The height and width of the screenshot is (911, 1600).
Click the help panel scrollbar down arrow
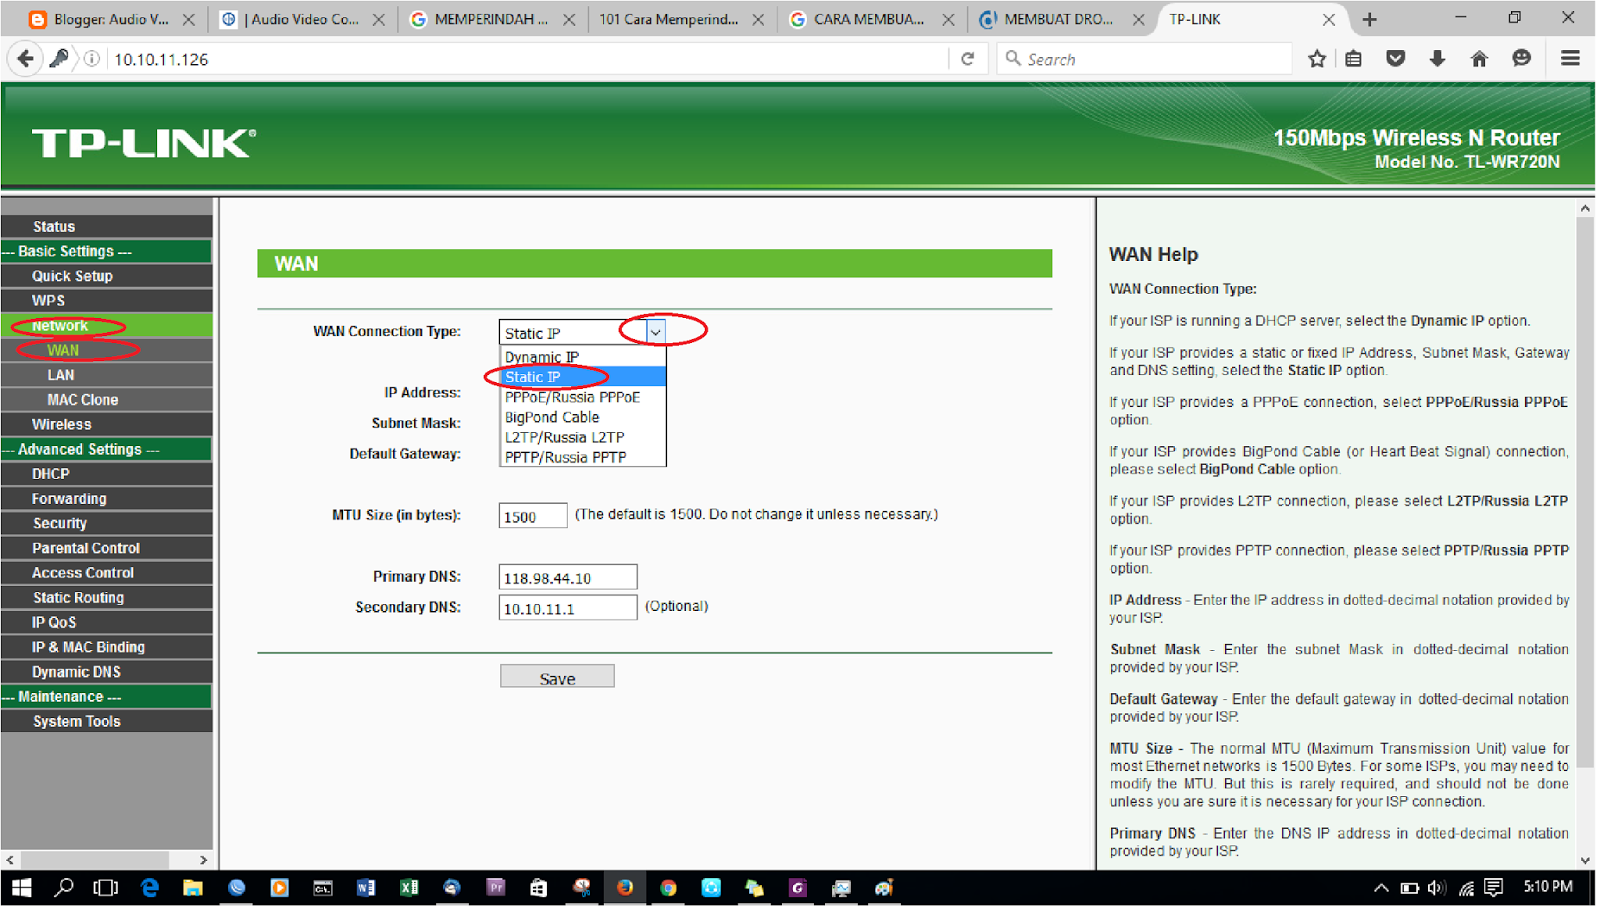click(1585, 860)
